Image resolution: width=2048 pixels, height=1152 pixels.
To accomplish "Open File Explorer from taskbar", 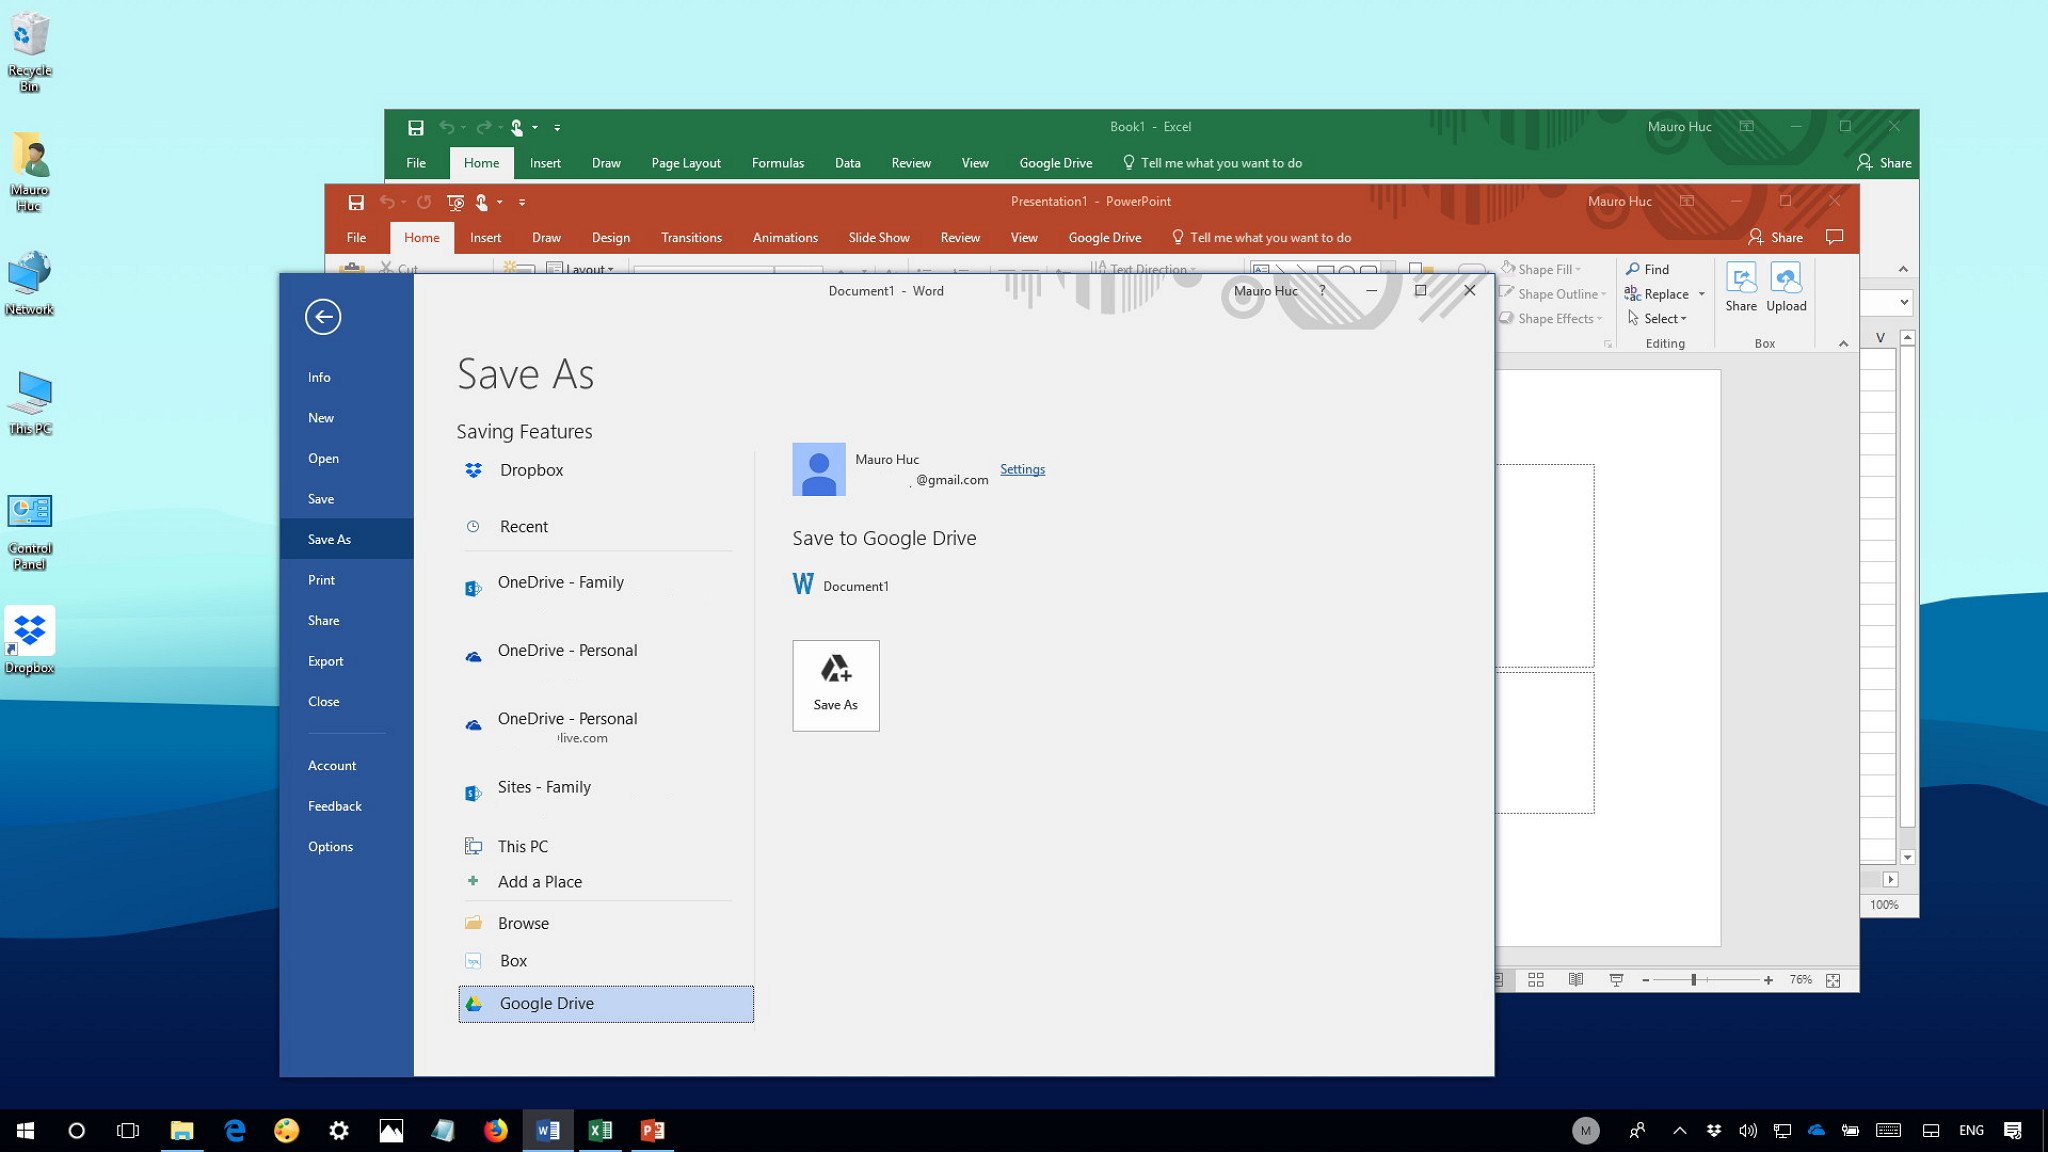I will (x=182, y=1131).
